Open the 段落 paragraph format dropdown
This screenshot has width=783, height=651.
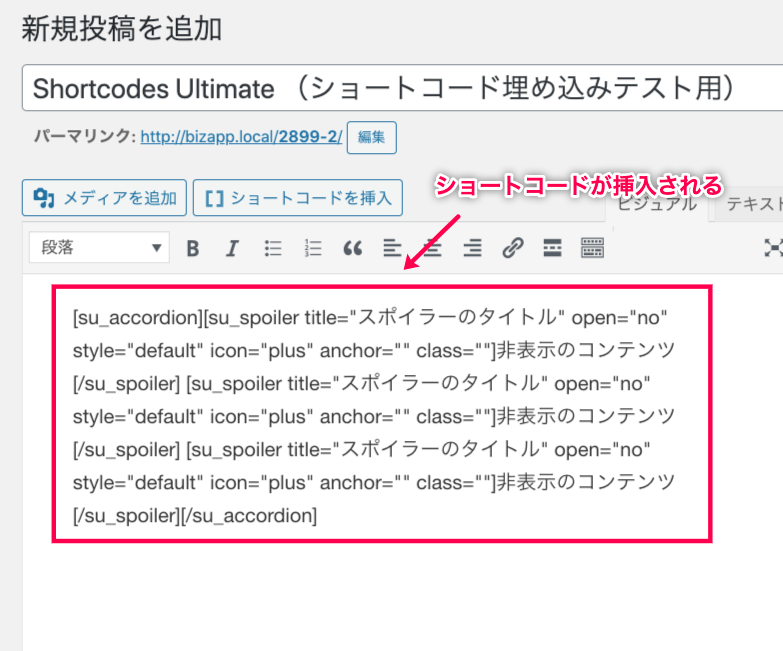(99, 247)
